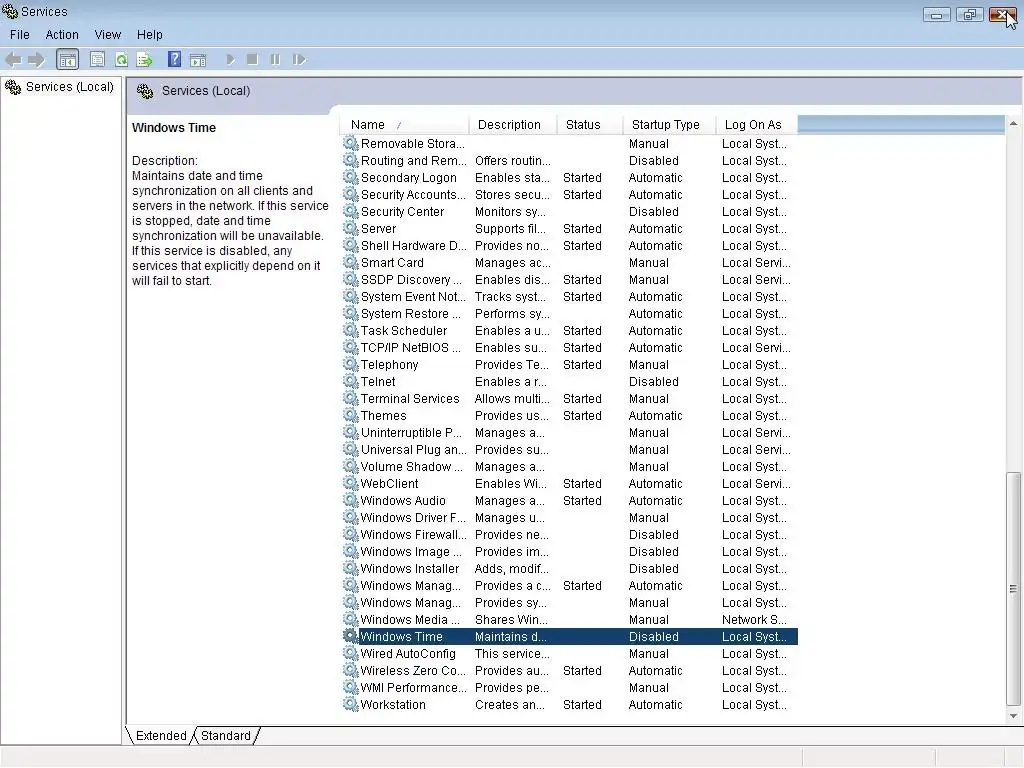Sort by the Log On As column header

click(757, 125)
